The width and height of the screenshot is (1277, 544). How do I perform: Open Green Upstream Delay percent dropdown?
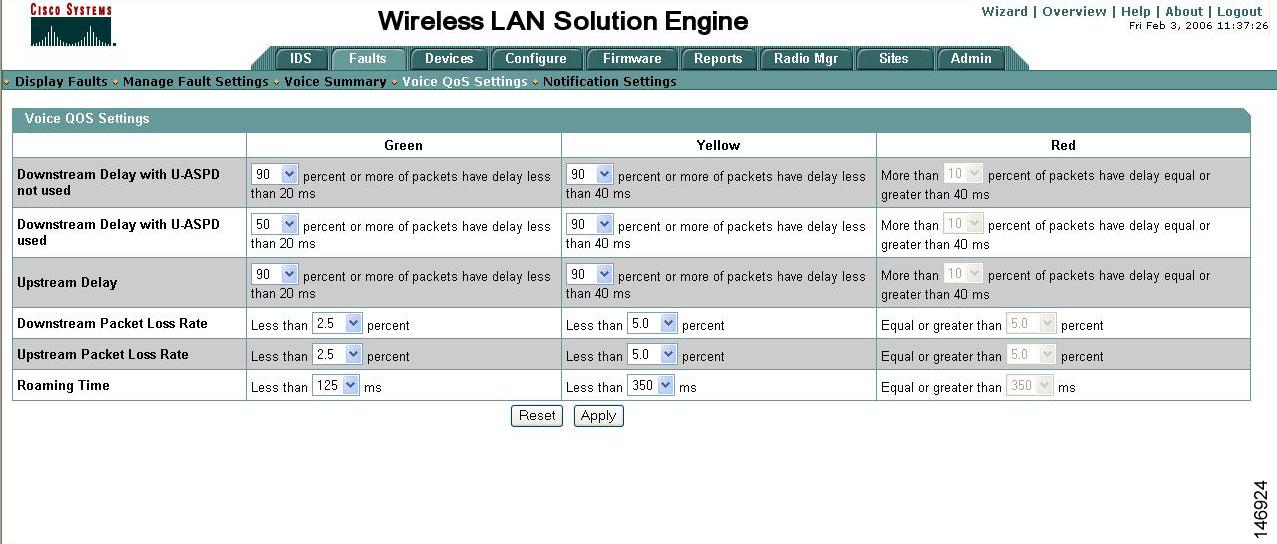click(275, 274)
